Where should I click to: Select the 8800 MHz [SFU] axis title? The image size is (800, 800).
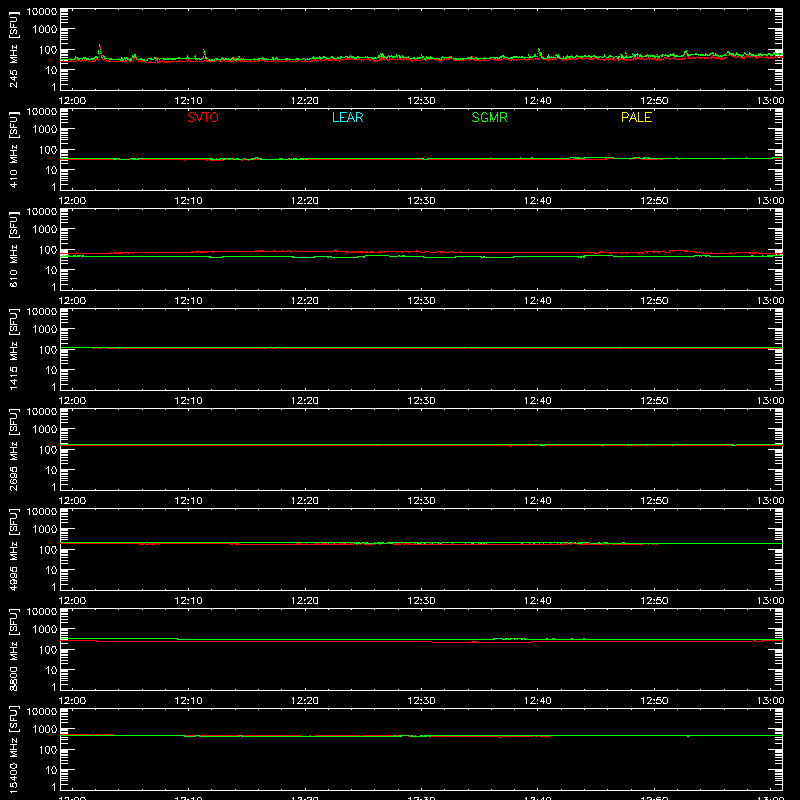pos(14,650)
